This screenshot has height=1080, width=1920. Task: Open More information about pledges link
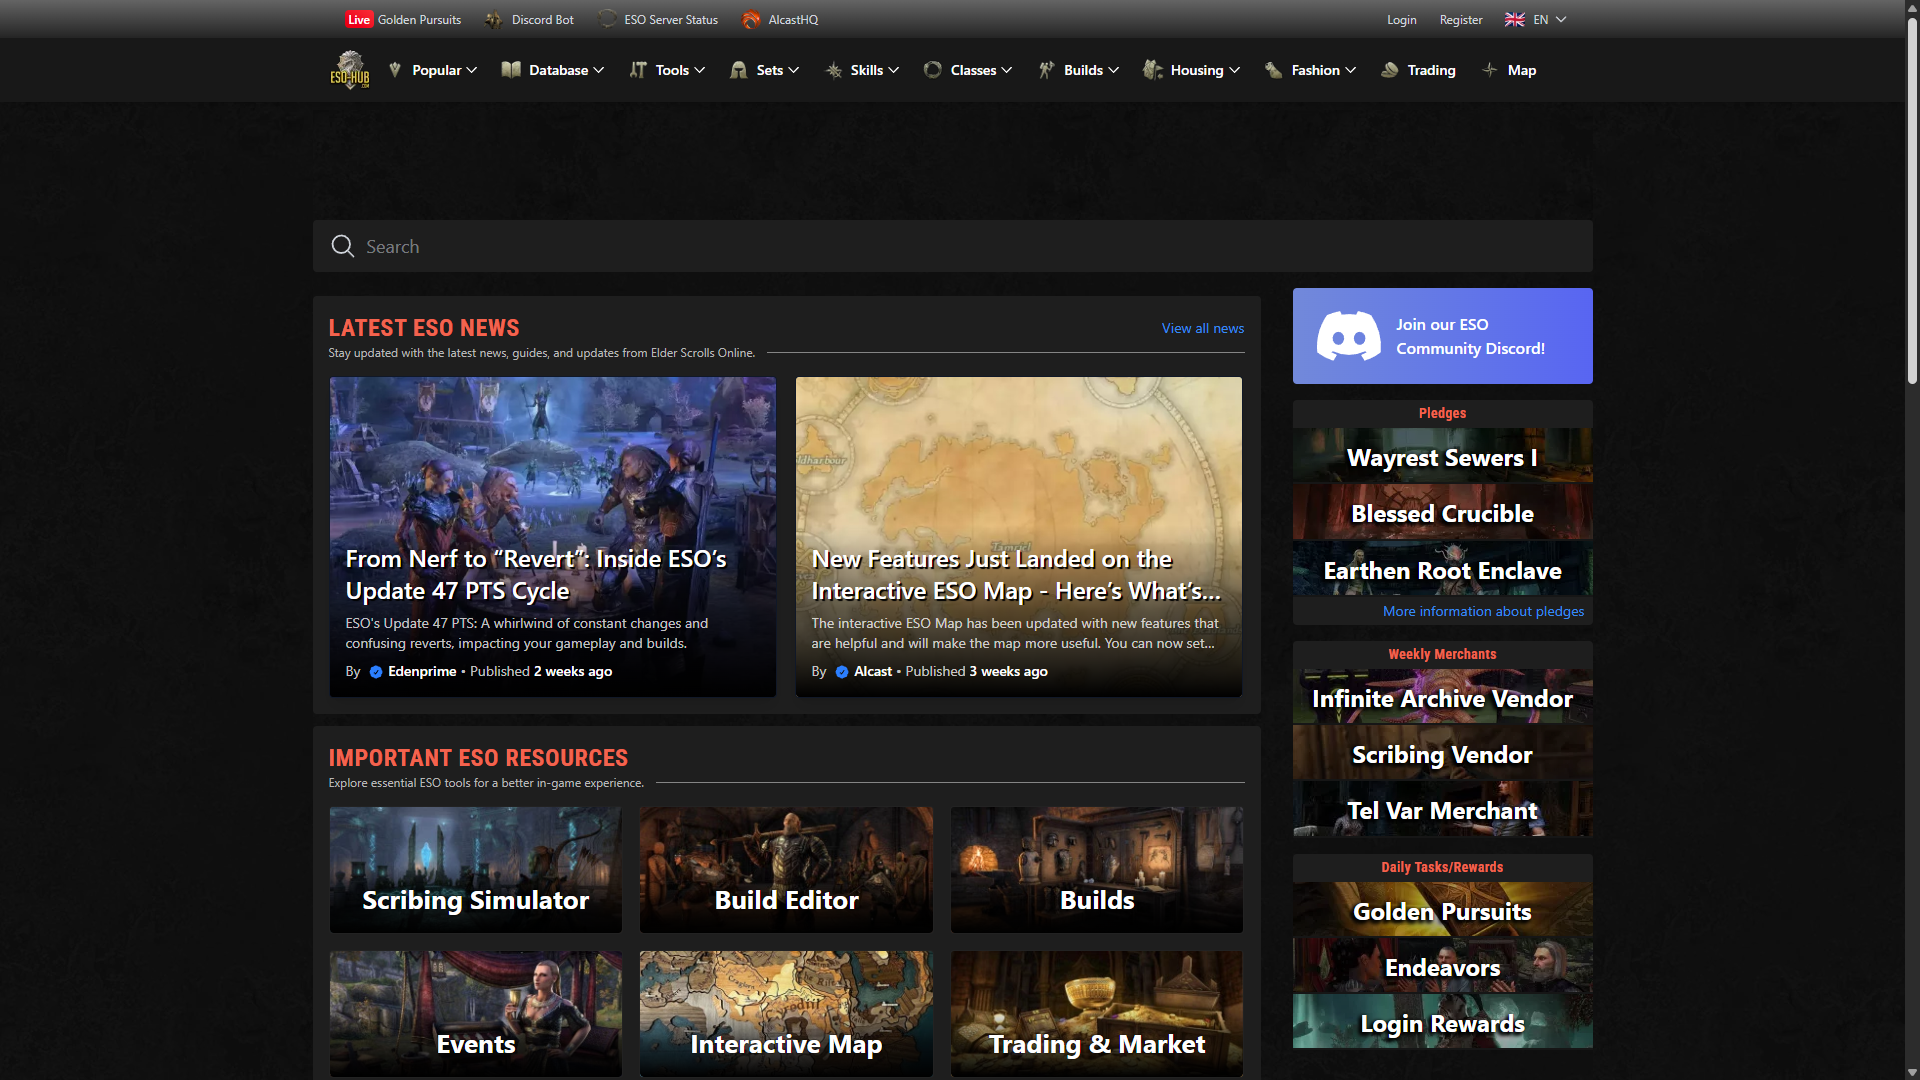coord(1483,611)
